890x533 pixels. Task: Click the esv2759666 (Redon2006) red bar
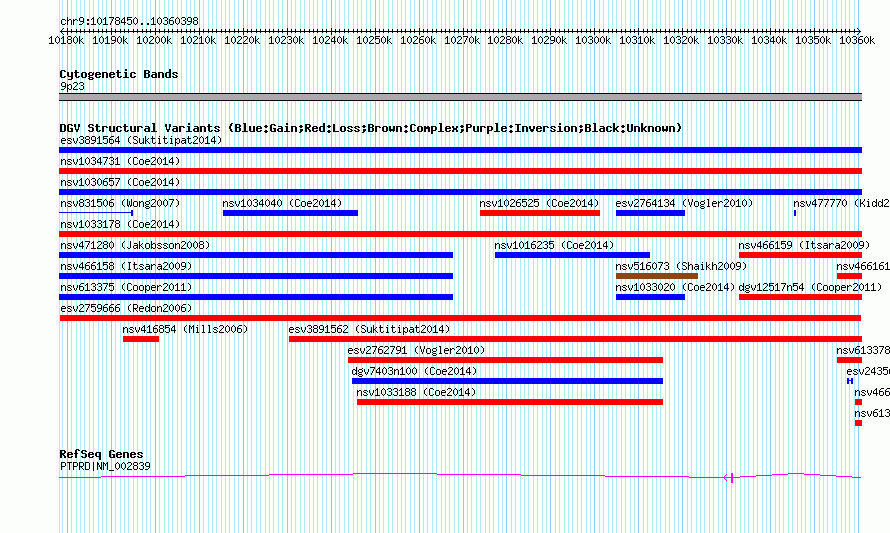pyautogui.click(x=460, y=318)
